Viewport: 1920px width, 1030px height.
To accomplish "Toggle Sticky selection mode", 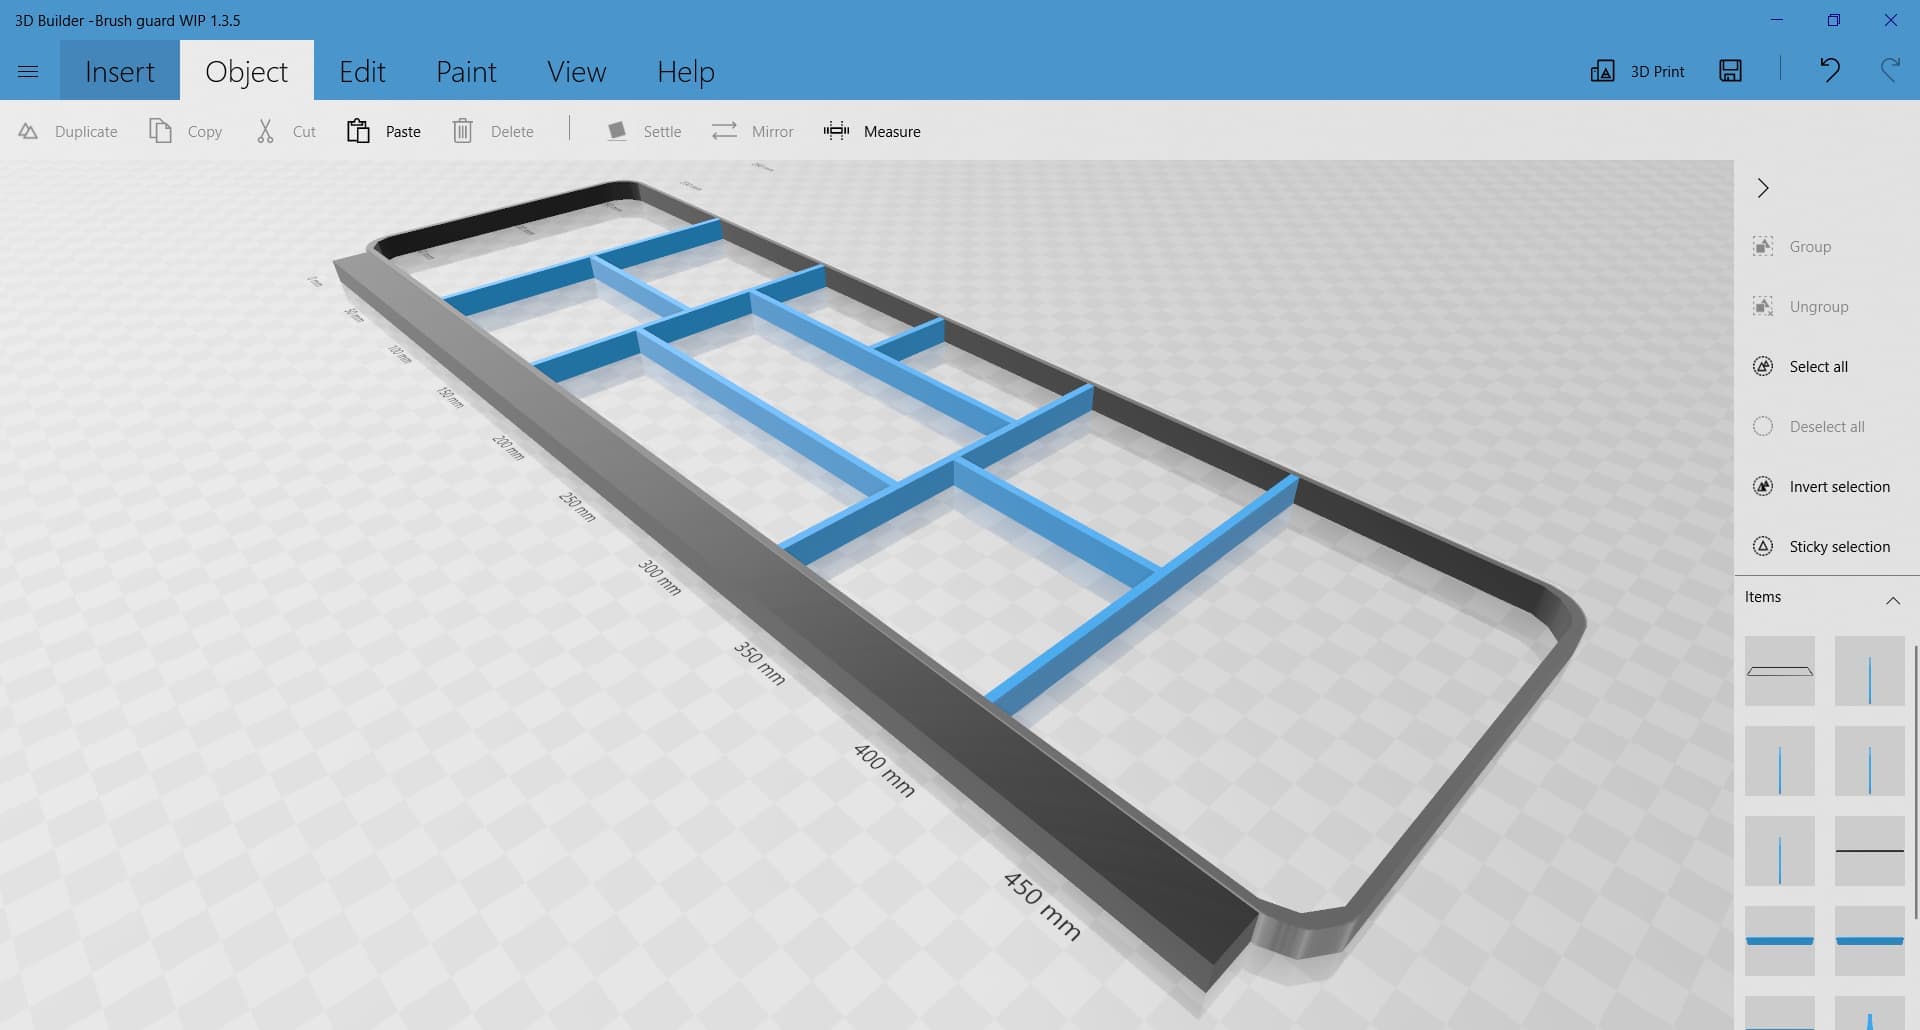I will point(1763,546).
